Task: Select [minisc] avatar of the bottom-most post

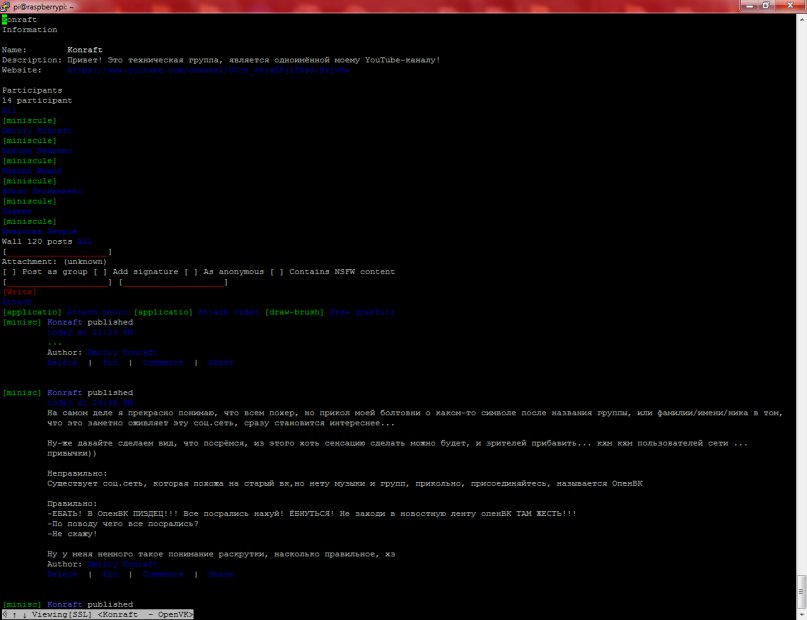Action: (x=22, y=605)
